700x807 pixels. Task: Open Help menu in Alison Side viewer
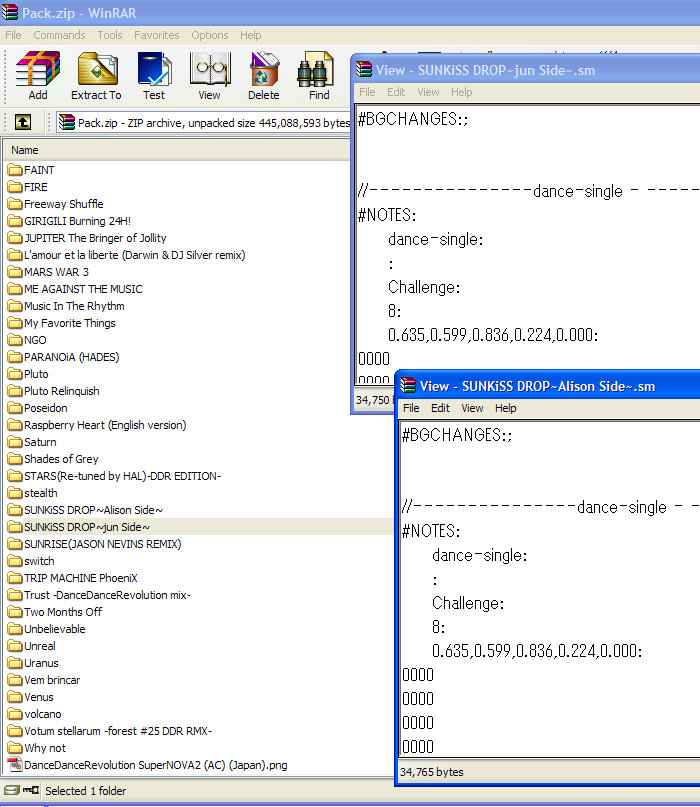pyautogui.click(x=505, y=408)
